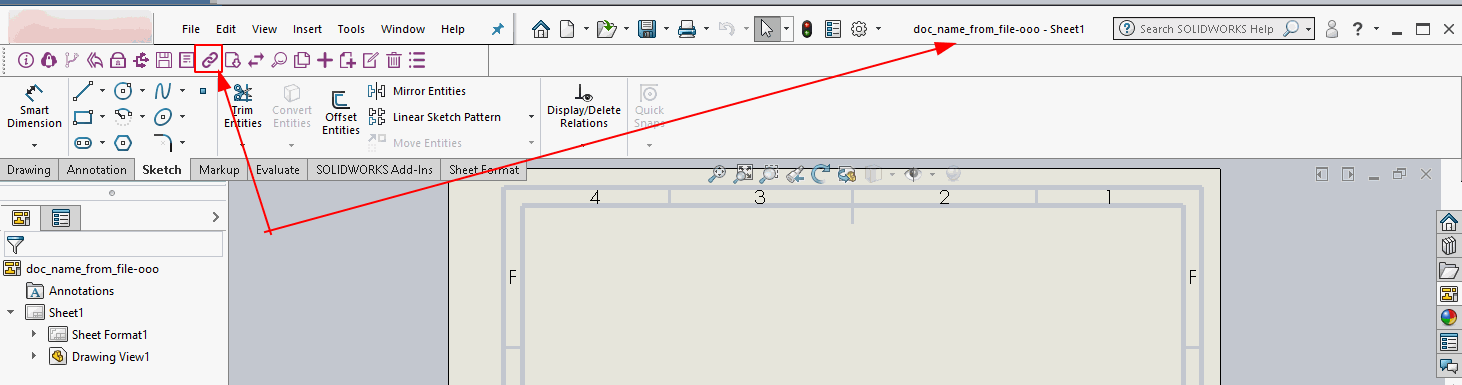This screenshot has width=1462, height=385.
Task: Switch to the SOLIDWORKS Add-Ins tab
Action: click(x=375, y=170)
